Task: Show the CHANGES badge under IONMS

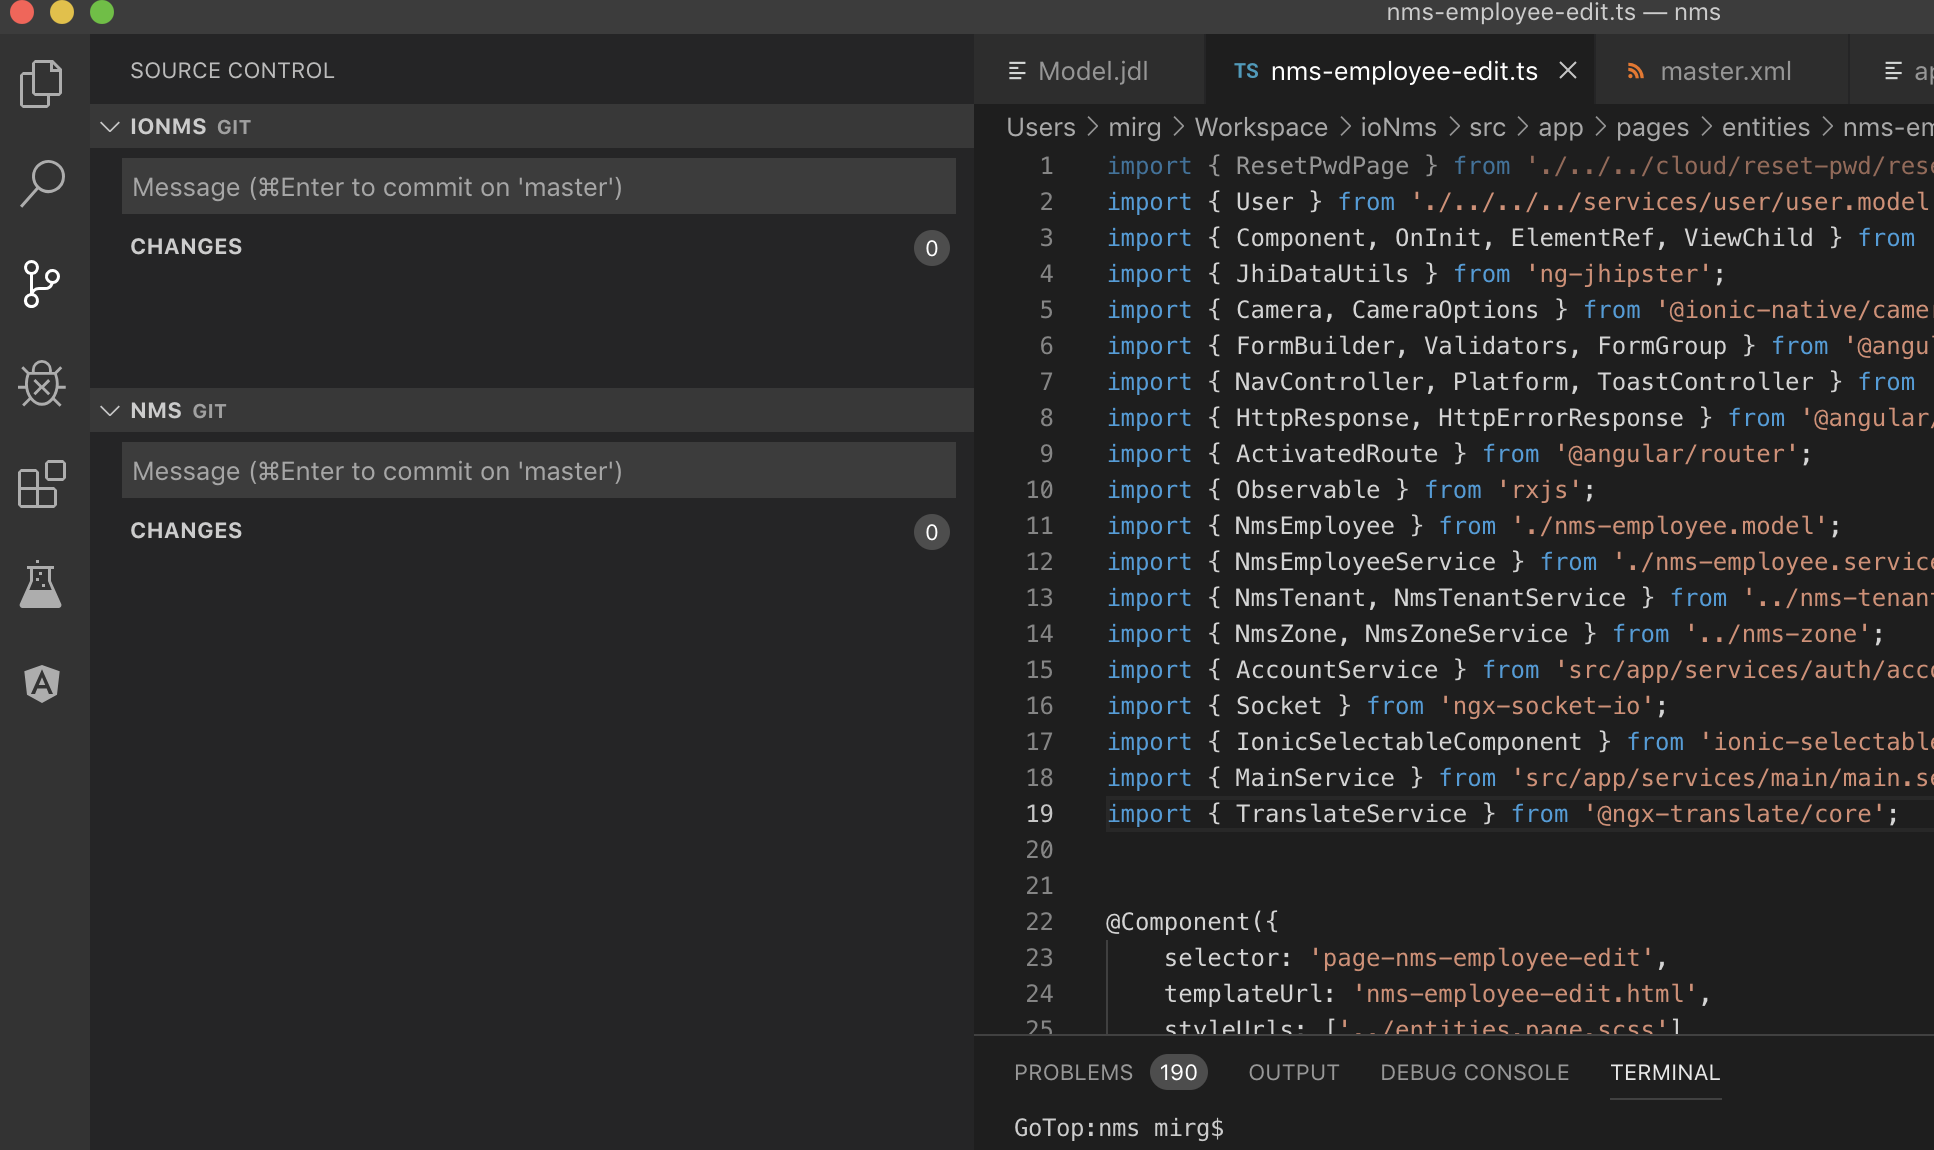Action: tap(930, 248)
